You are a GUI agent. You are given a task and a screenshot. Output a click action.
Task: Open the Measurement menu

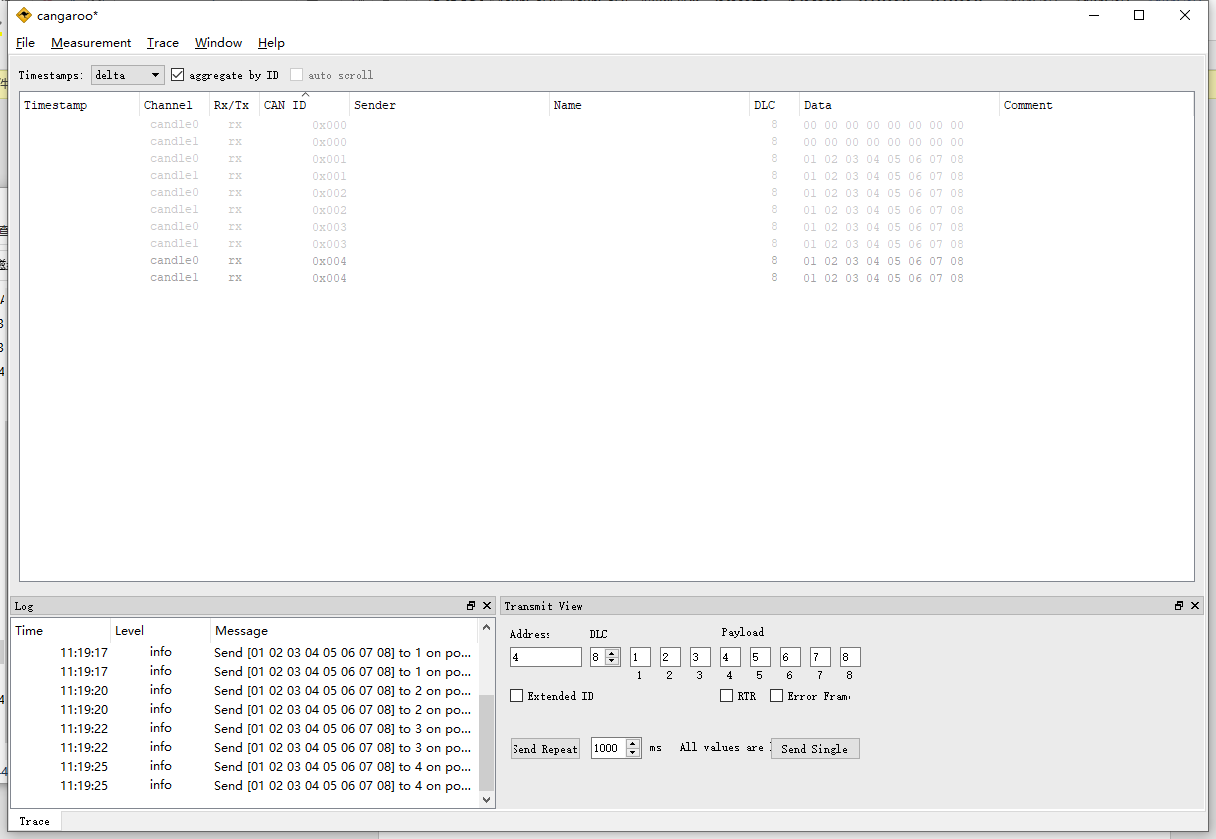coord(91,43)
